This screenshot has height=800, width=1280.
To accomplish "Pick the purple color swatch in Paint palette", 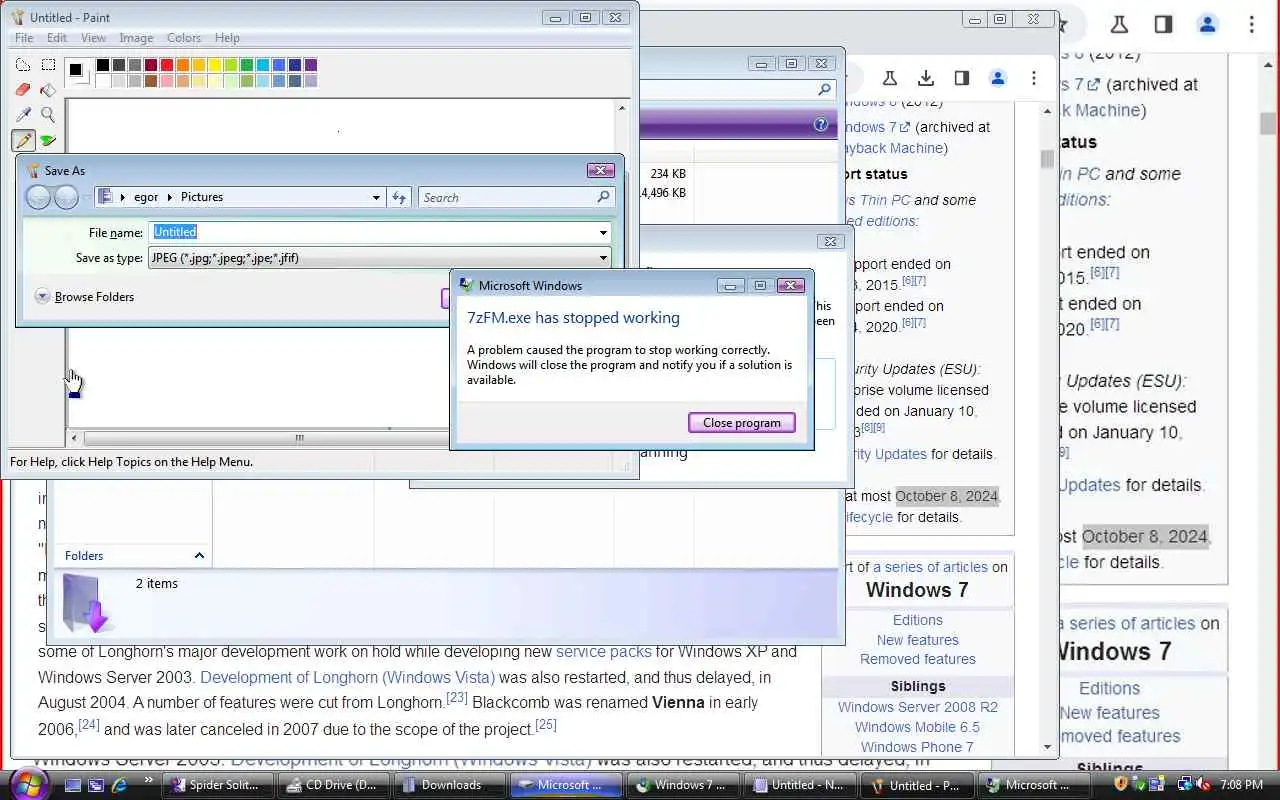I will coord(311,65).
